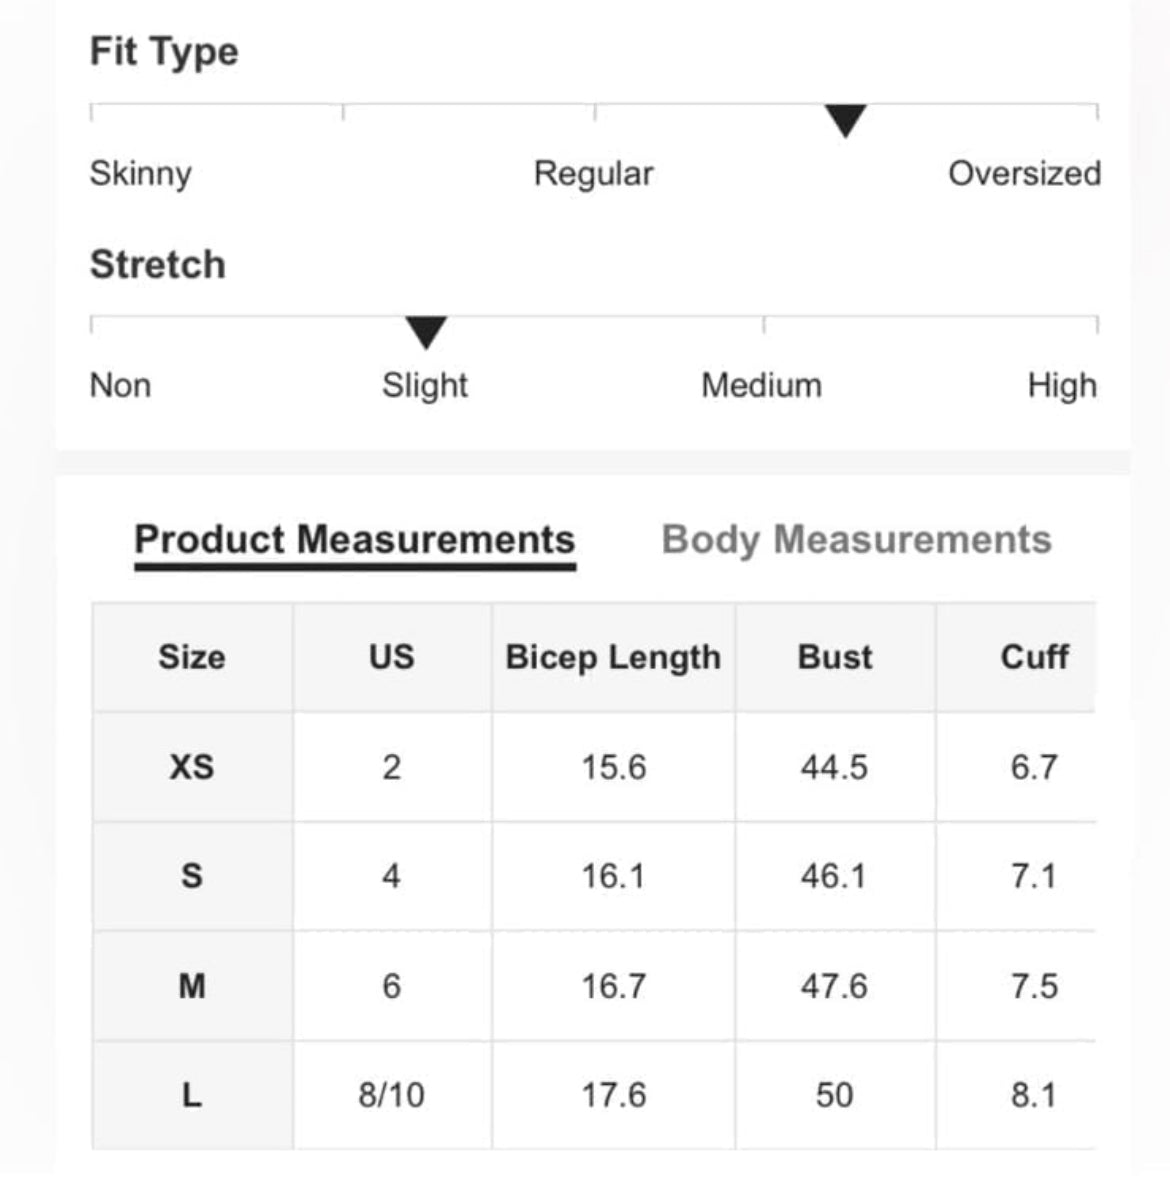1170x1185 pixels.
Task: Select the Fit Type slider triangle marker
Action: 845,121
